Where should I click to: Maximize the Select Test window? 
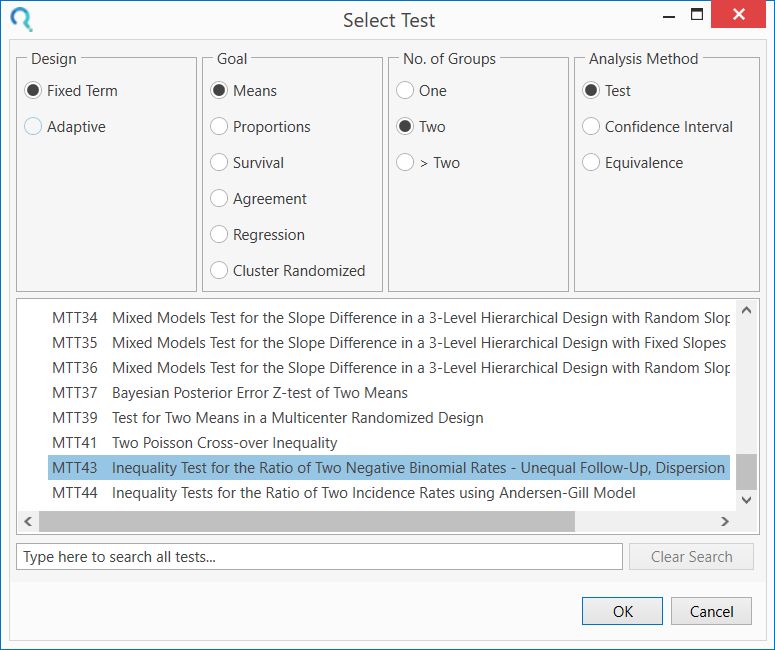point(696,14)
